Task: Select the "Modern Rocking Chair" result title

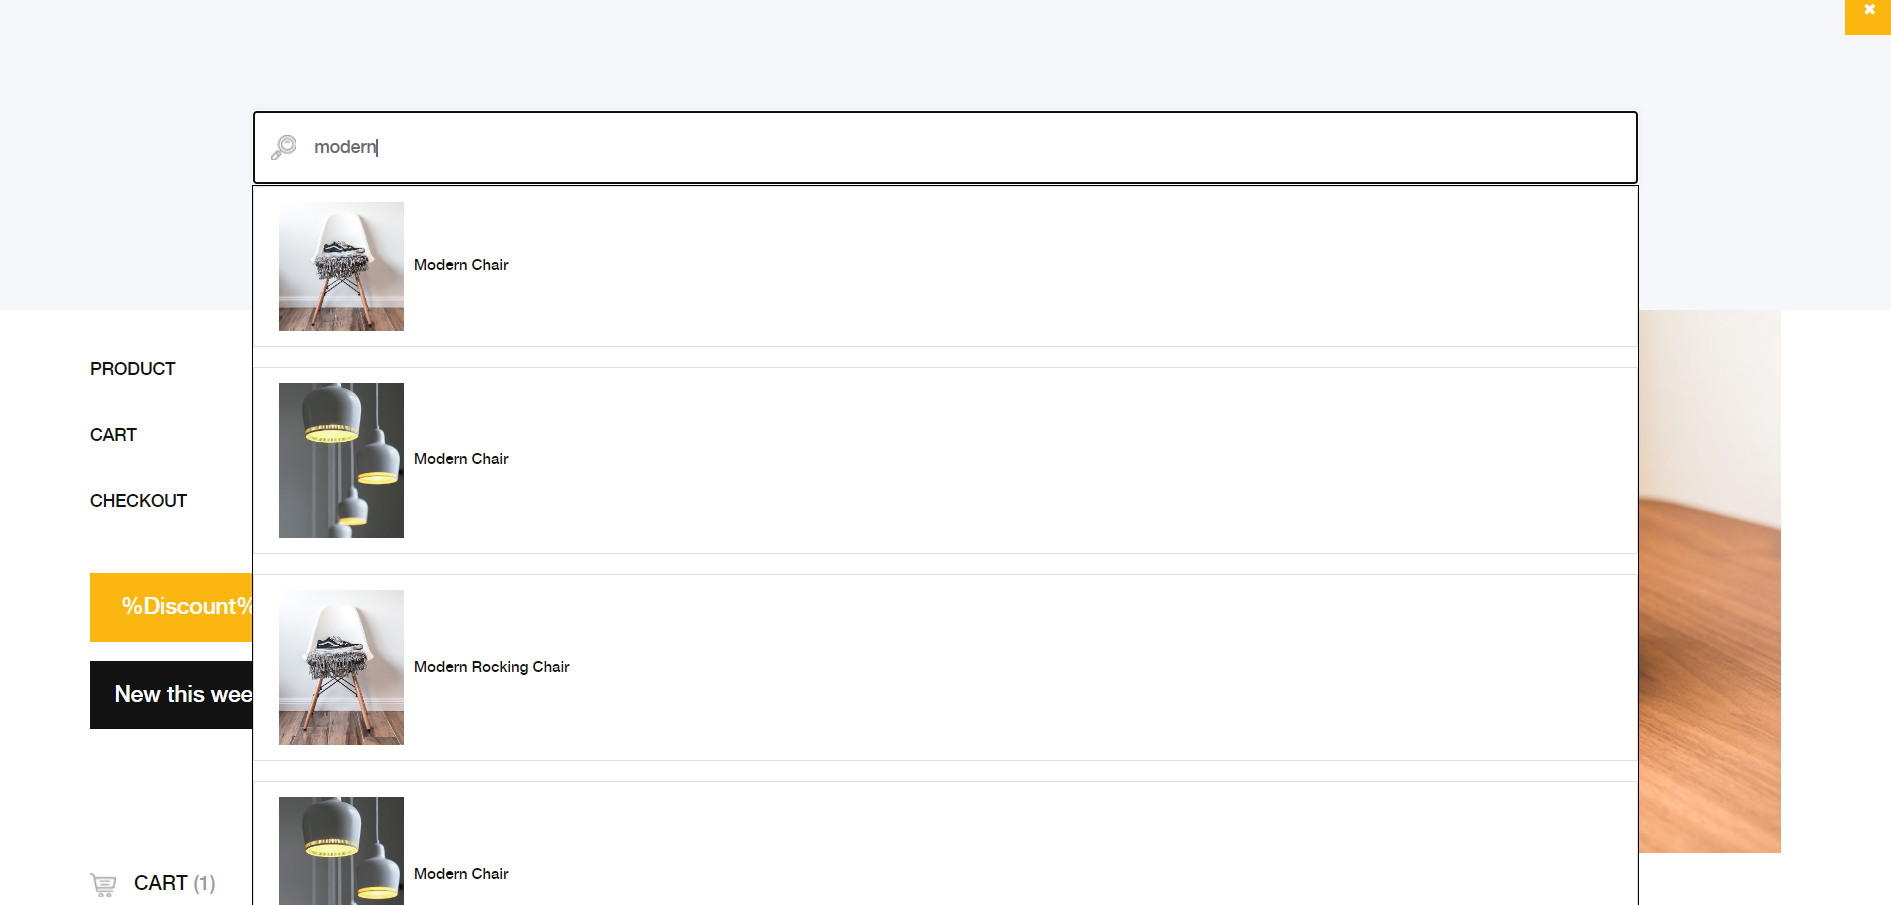Action: coord(491,667)
